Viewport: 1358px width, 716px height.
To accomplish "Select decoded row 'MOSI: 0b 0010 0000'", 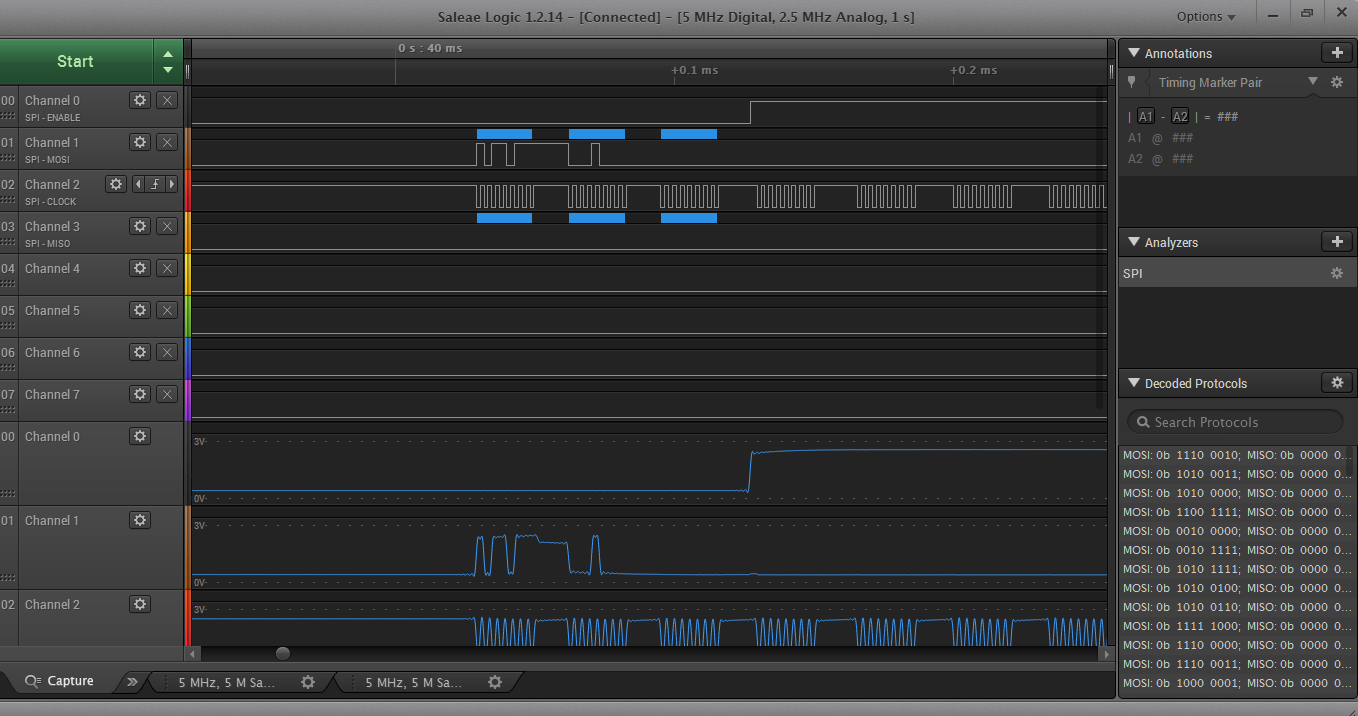I will pos(1236,531).
